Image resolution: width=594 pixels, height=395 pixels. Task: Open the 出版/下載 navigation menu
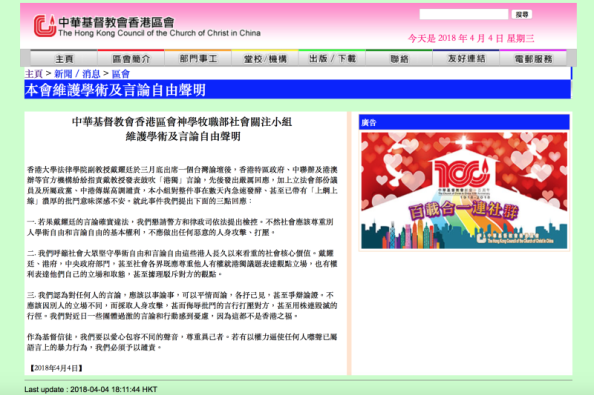pos(332,59)
